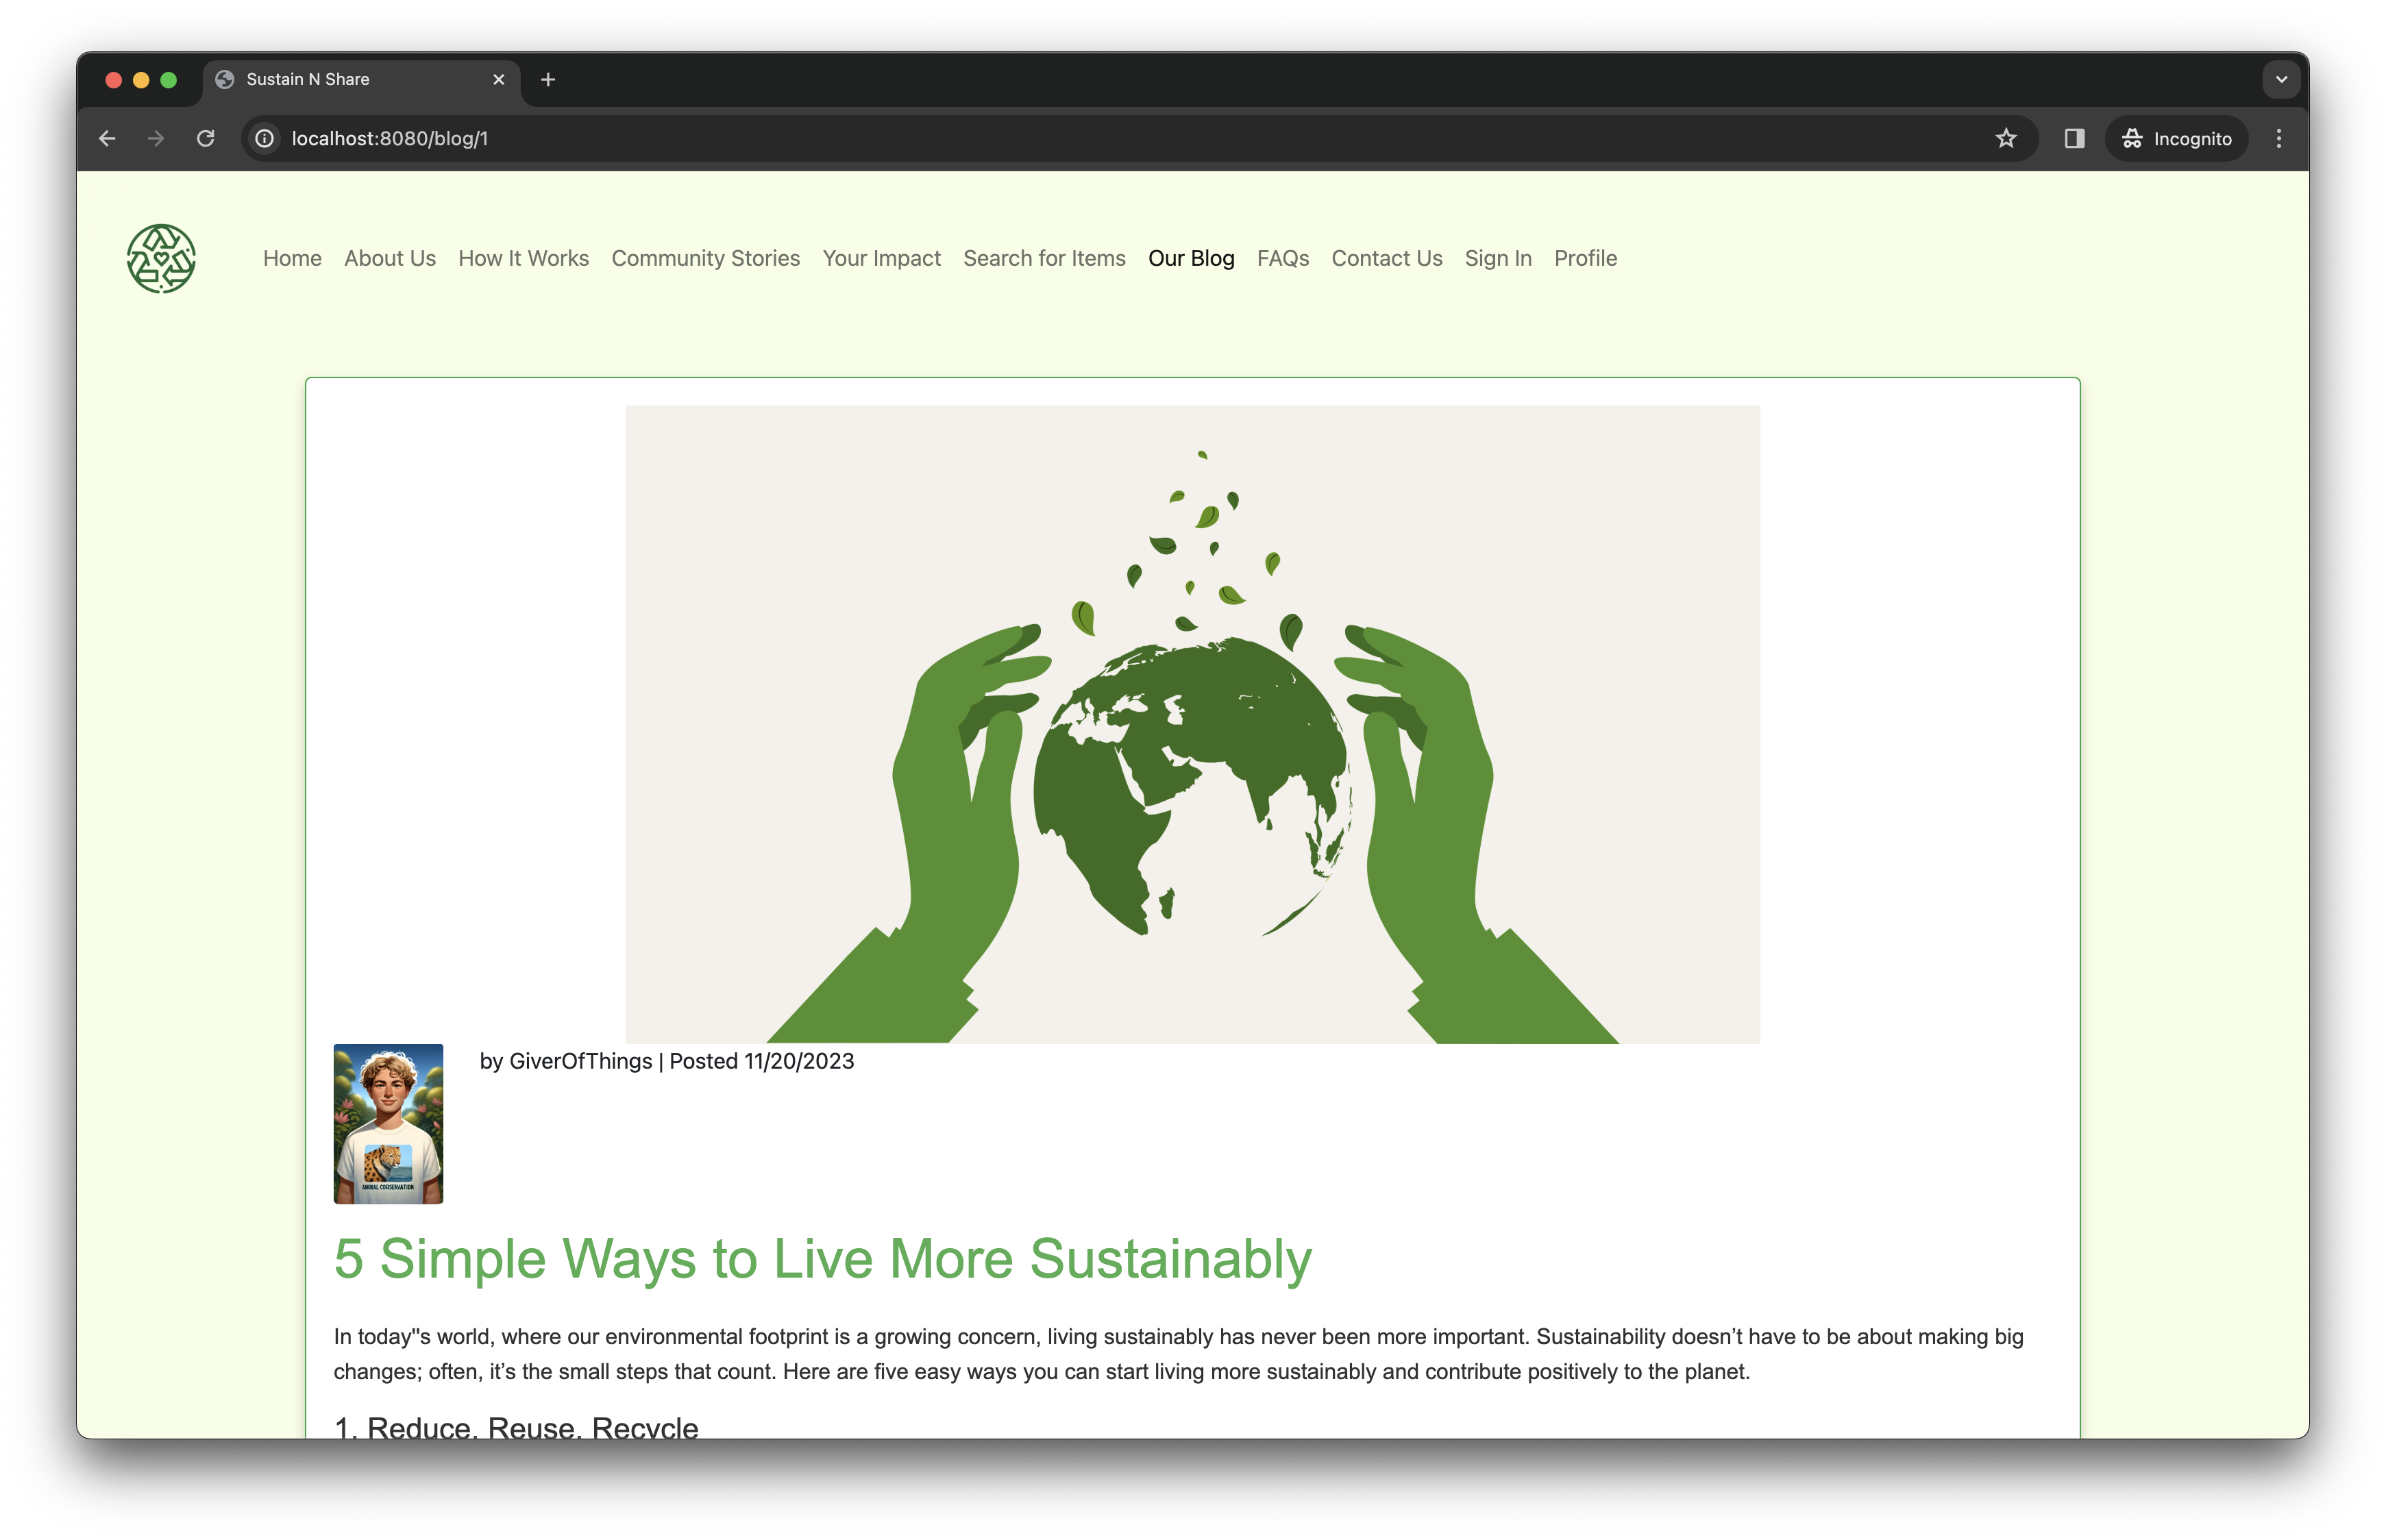
Task: Open a new tab with plus icon
Action: [x=548, y=80]
